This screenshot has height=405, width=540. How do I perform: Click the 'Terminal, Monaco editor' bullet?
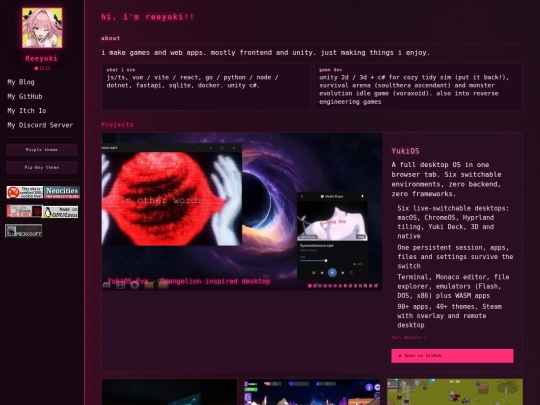(x=453, y=286)
